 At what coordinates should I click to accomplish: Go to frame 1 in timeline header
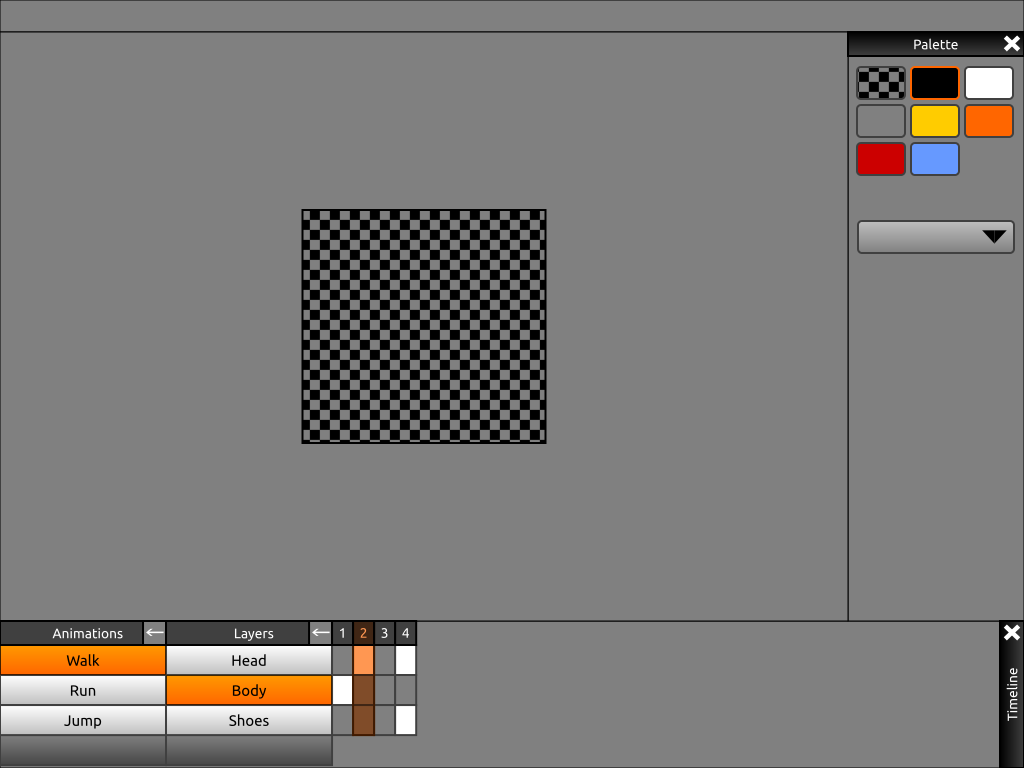342,633
